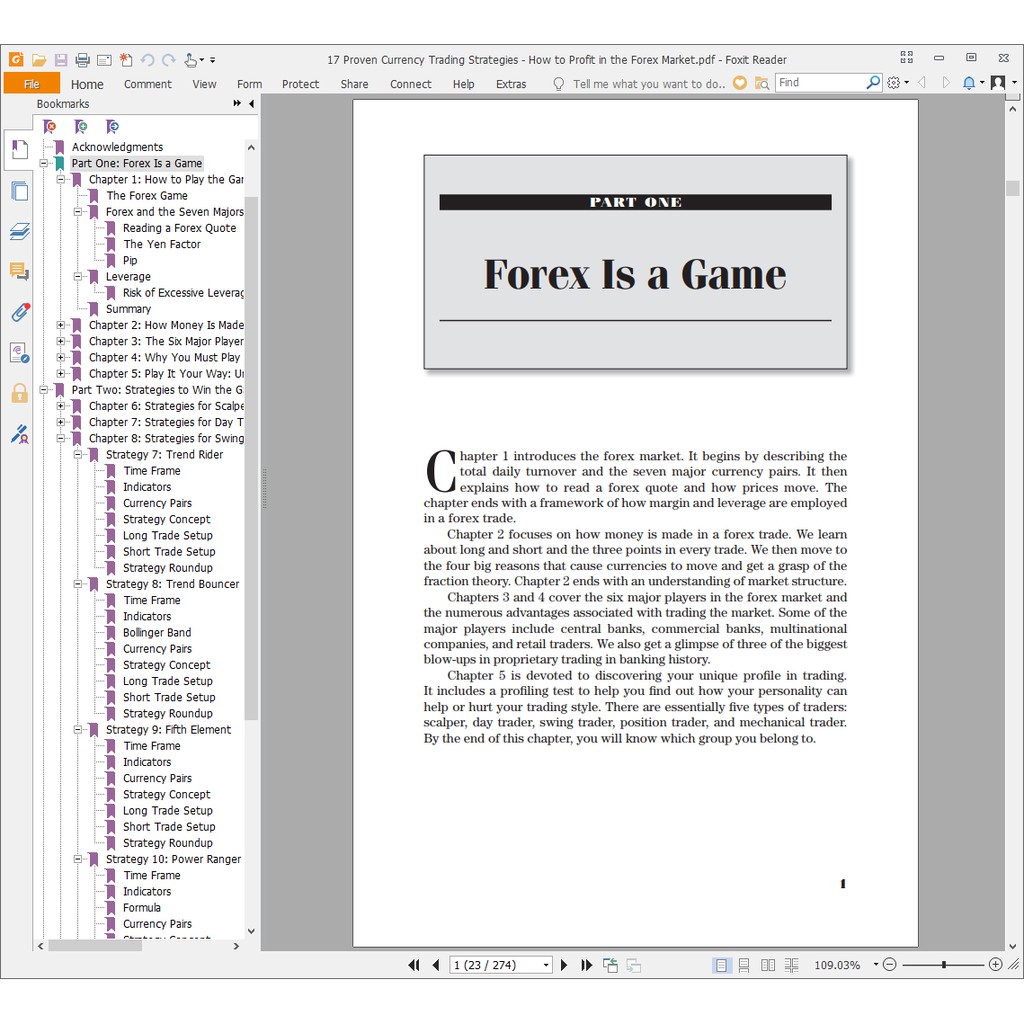Collapse Strategy 7: Trend Rider node
This screenshot has height=1024, width=1024.
pos(78,454)
